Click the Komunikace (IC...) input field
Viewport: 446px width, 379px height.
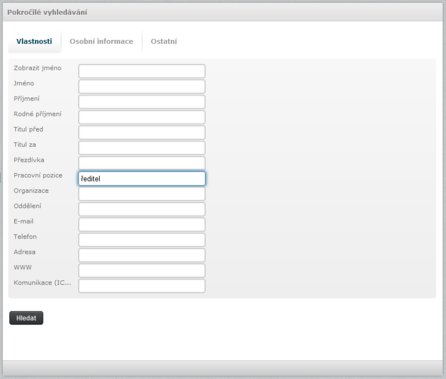142,286
